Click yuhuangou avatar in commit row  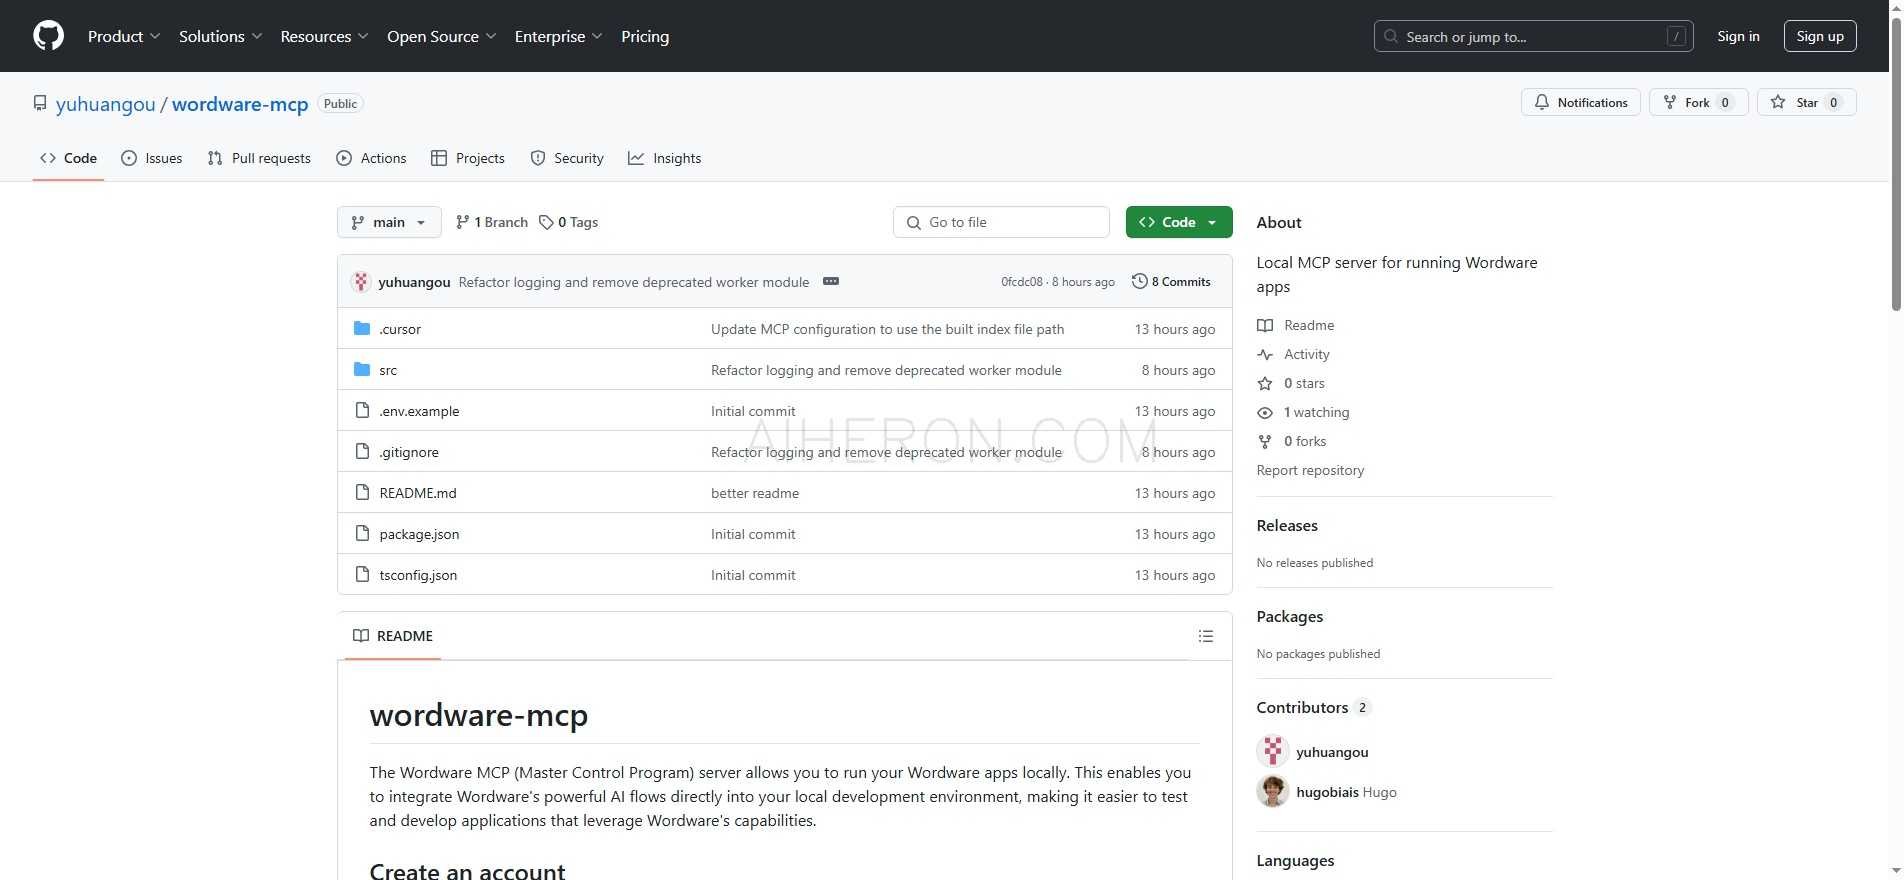(361, 282)
